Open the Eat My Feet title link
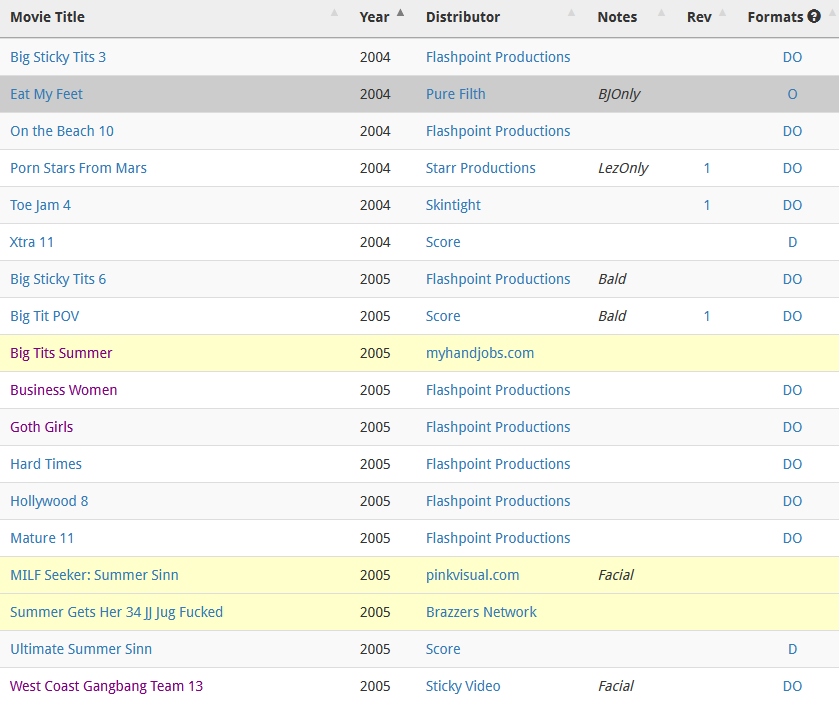 (47, 94)
